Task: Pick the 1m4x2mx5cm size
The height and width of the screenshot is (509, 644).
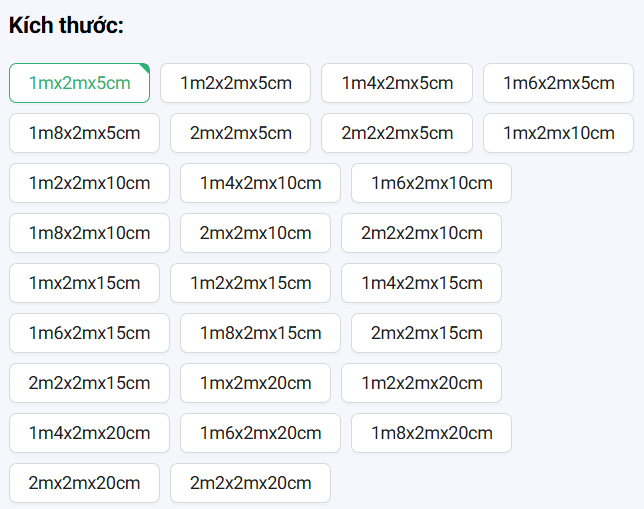Action: coord(396,83)
